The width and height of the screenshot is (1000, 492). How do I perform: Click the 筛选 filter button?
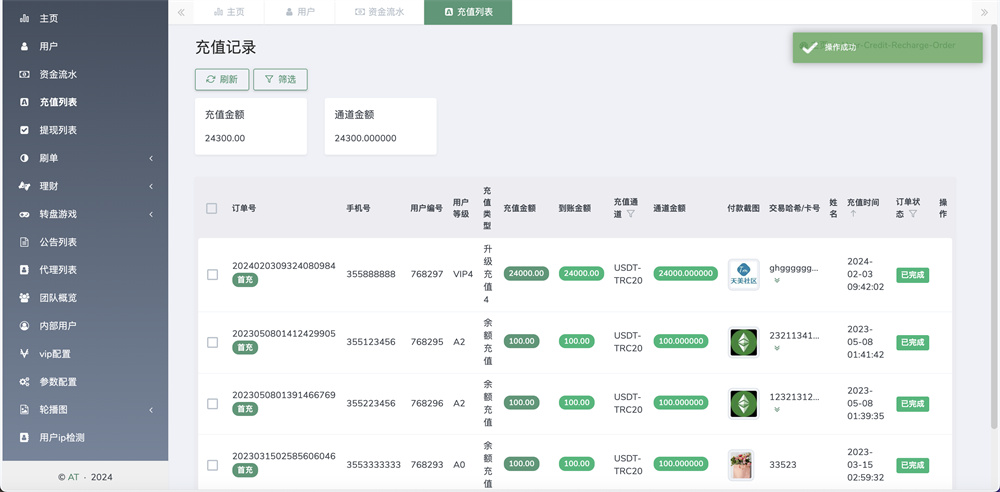(x=280, y=79)
